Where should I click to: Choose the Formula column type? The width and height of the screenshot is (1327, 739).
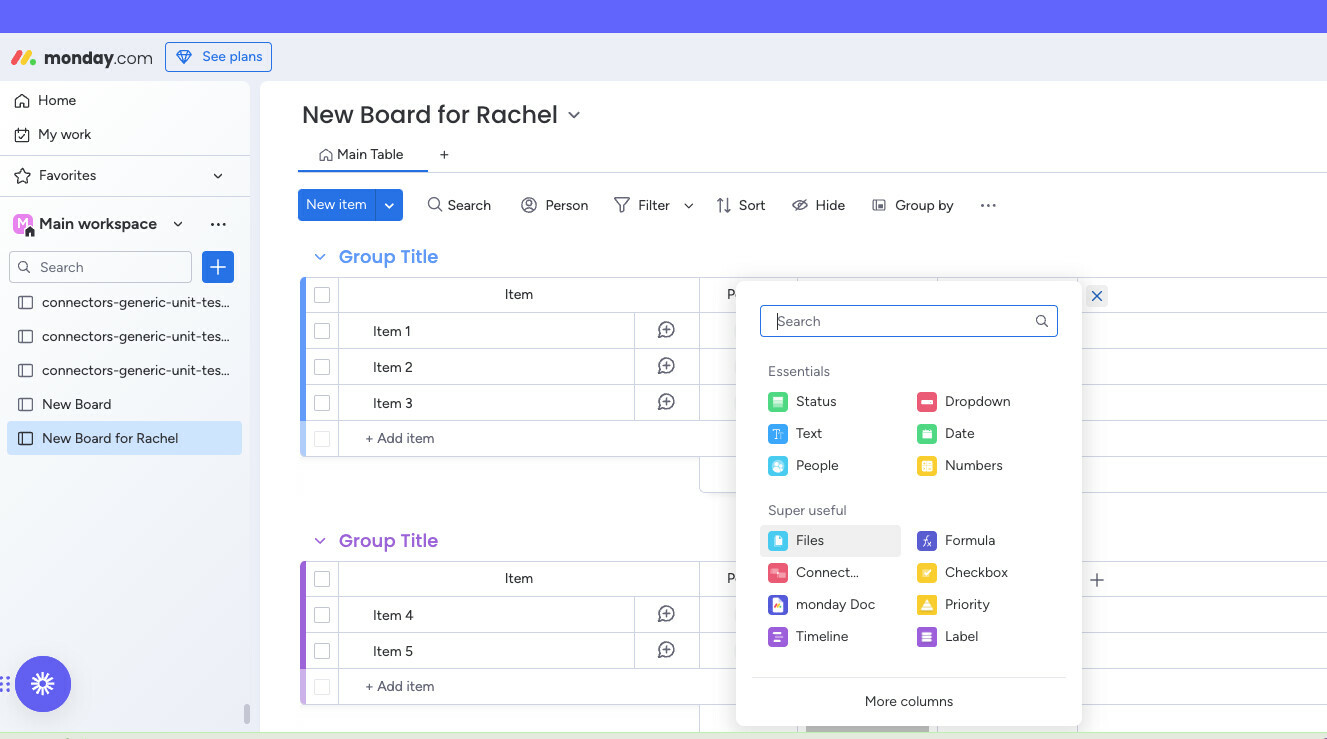[x=957, y=540]
